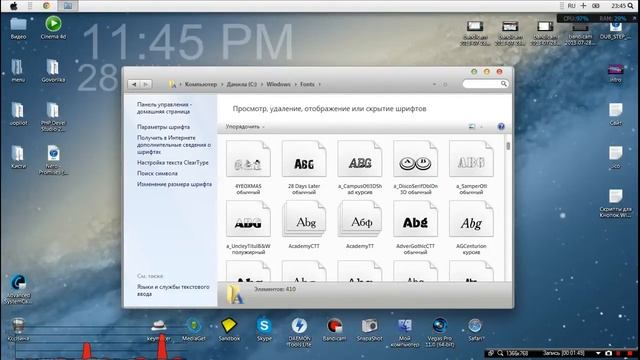Open Мой компьютер from the dock
The image size is (640, 360).
(x=404, y=332)
